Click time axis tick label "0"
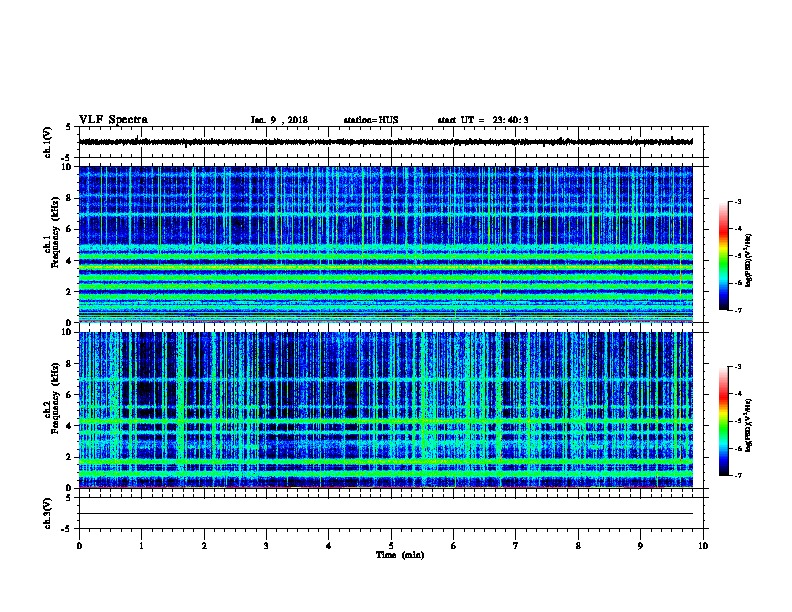The height and width of the screenshot is (612, 792). [x=79, y=545]
